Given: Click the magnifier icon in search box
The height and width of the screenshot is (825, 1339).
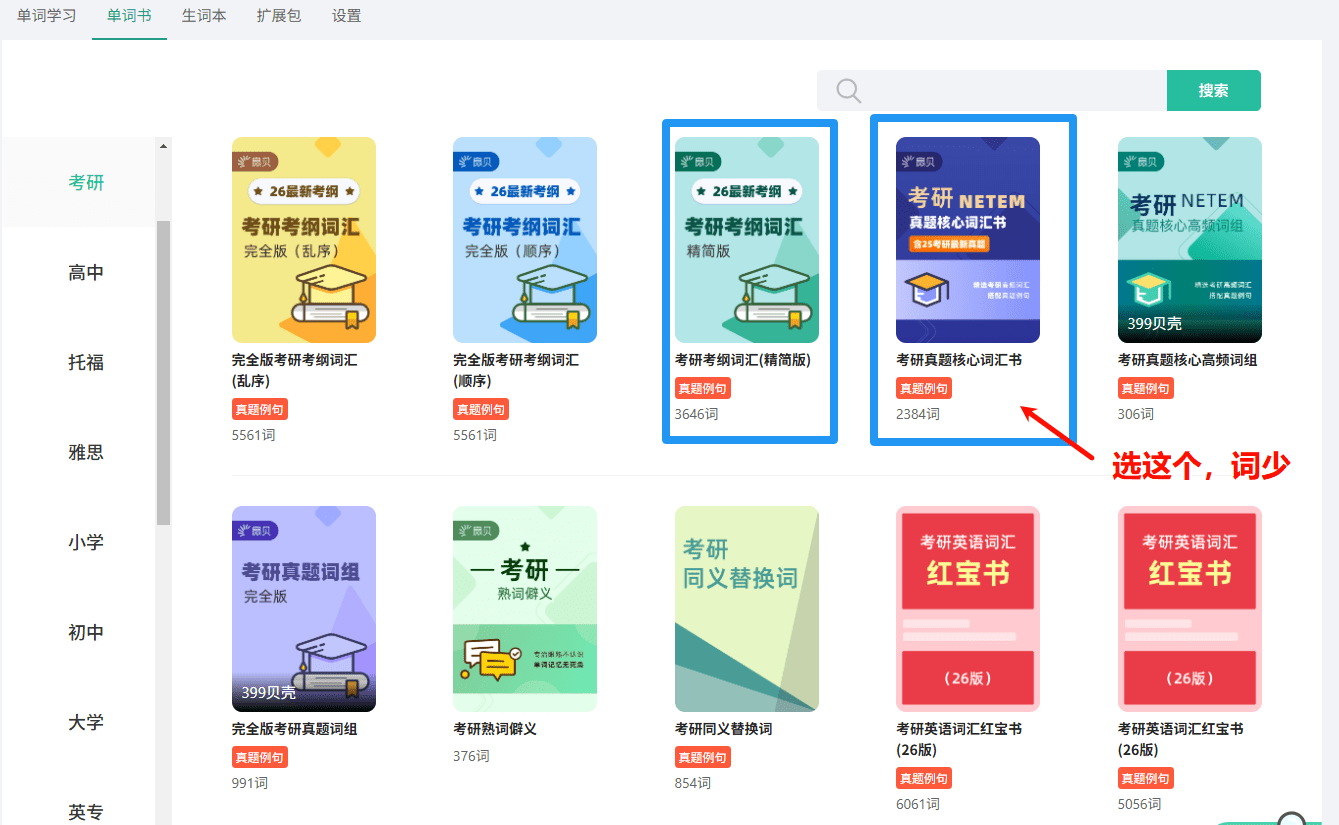Looking at the screenshot, I should (849, 91).
